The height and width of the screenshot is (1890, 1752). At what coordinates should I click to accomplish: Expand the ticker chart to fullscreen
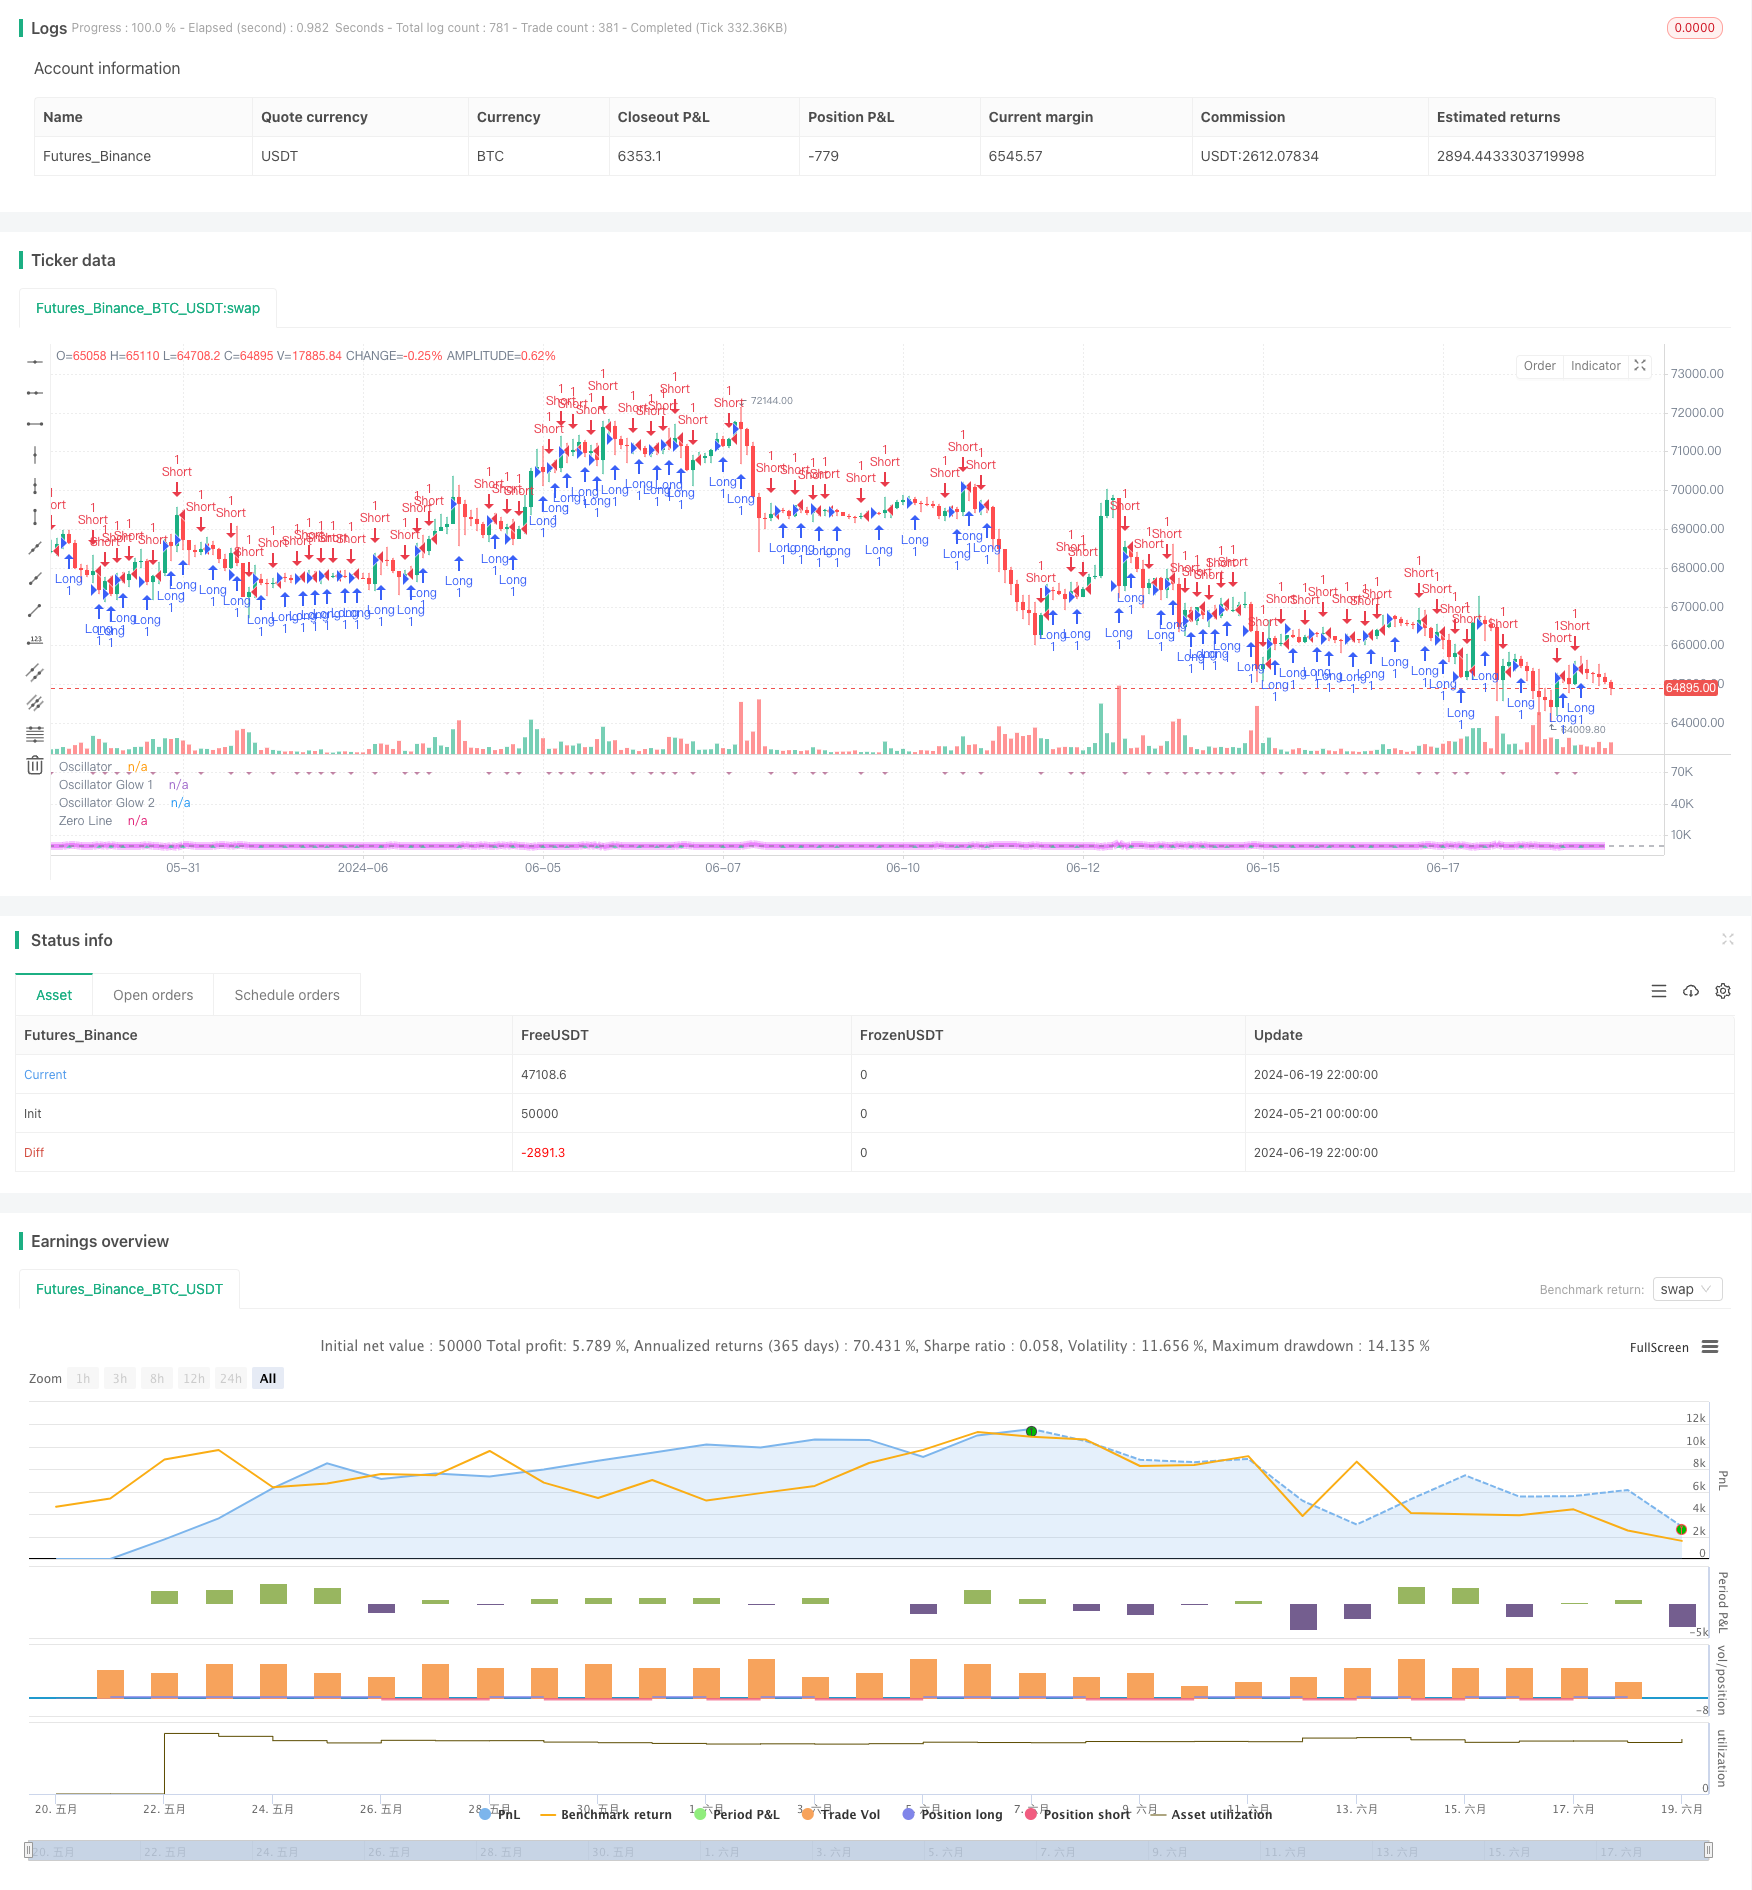tap(1640, 366)
